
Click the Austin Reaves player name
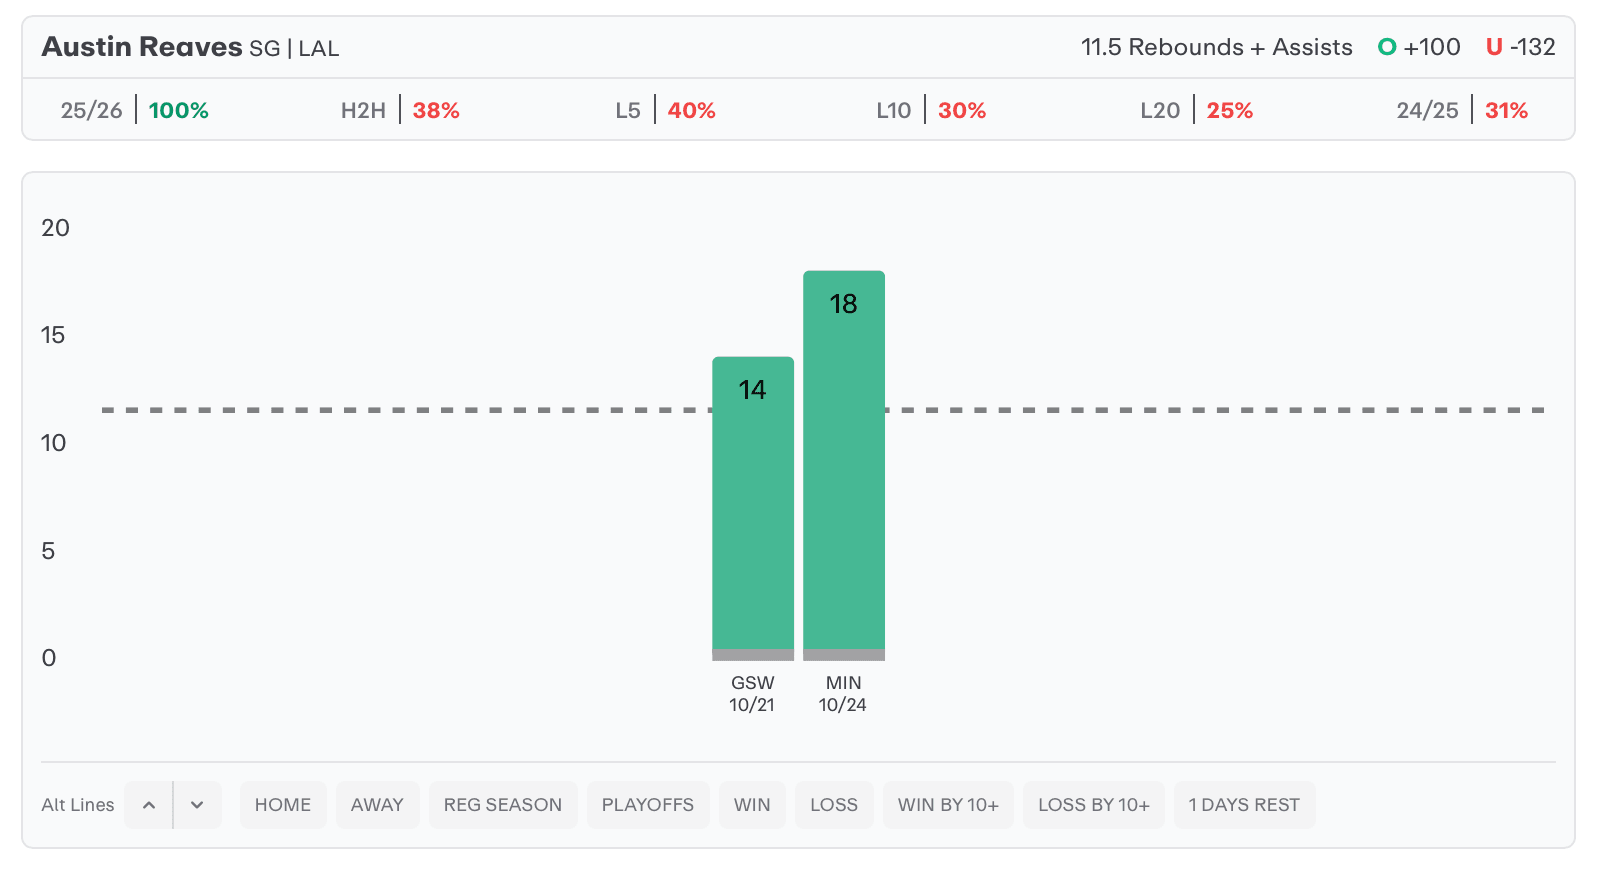point(142,47)
